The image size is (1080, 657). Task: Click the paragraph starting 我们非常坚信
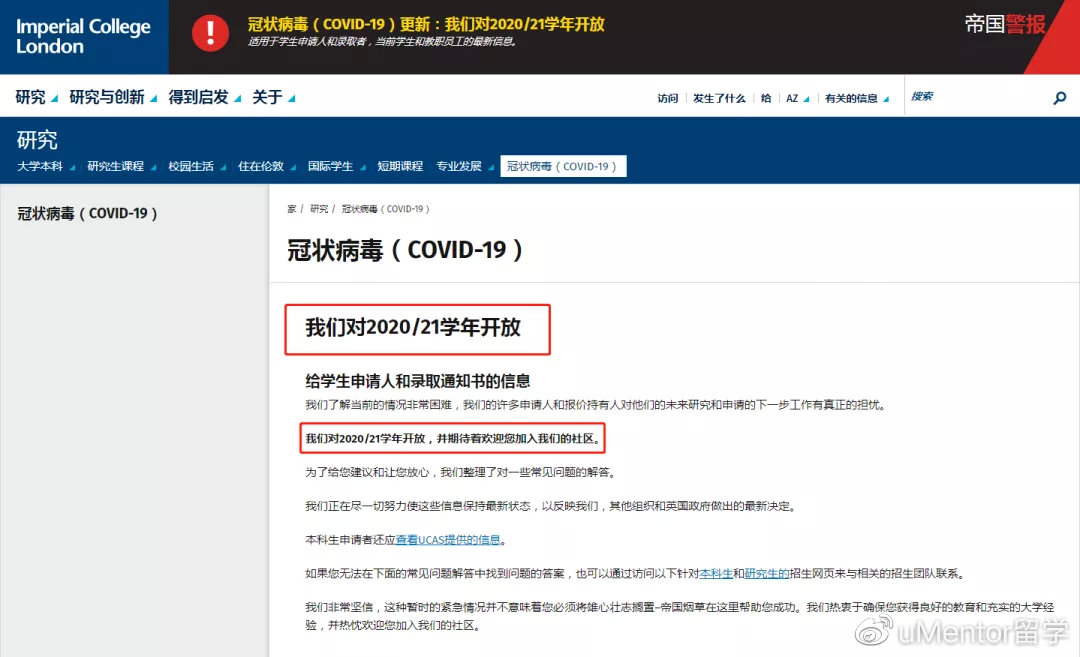tap(680, 616)
